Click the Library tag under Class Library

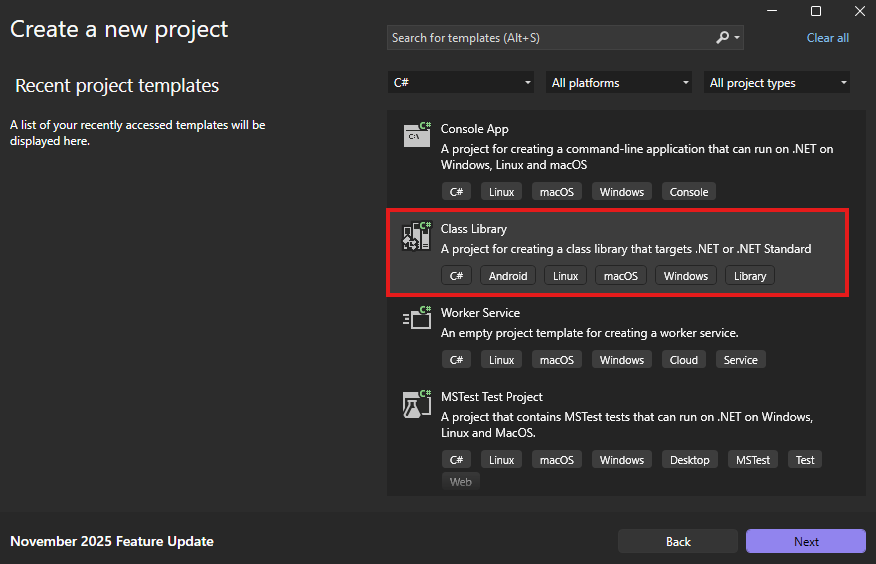click(x=750, y=276)
